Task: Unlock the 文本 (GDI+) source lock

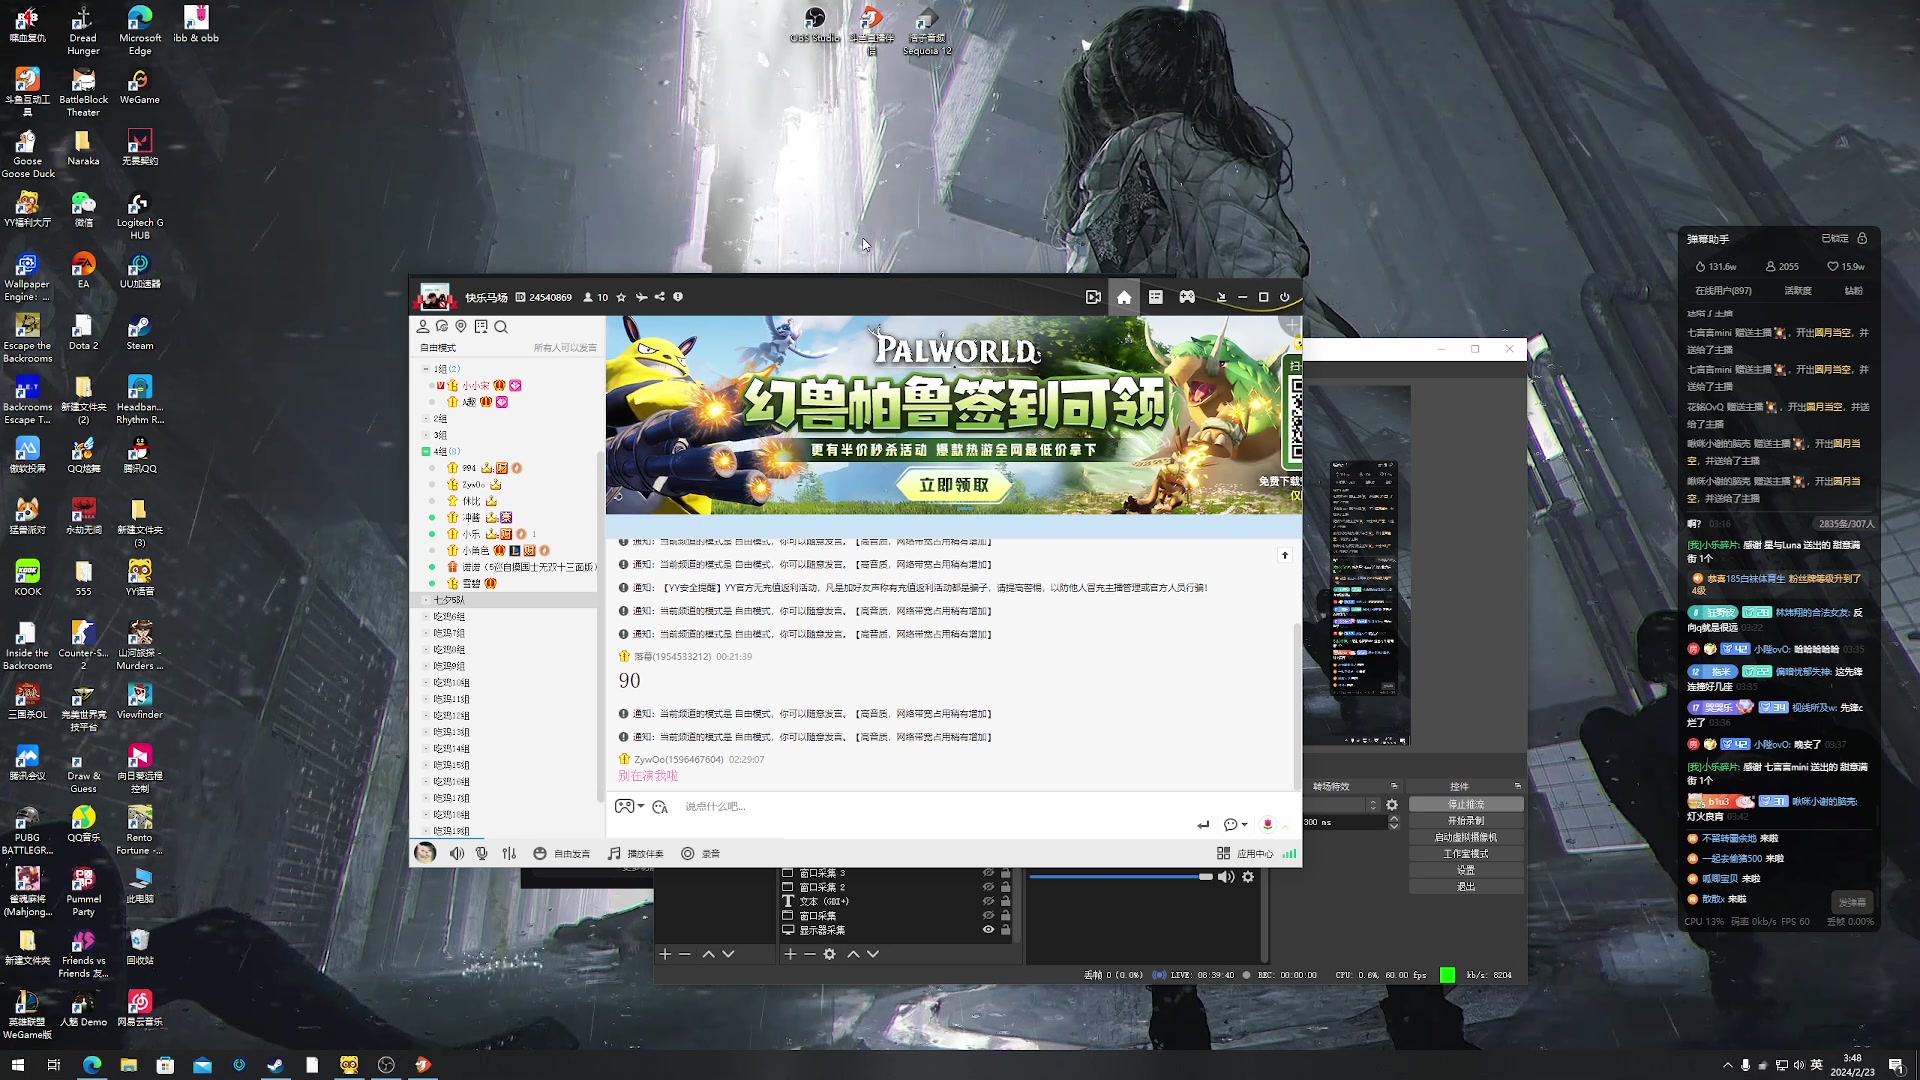Action: pyautogui.click(x=1005, y=901)
